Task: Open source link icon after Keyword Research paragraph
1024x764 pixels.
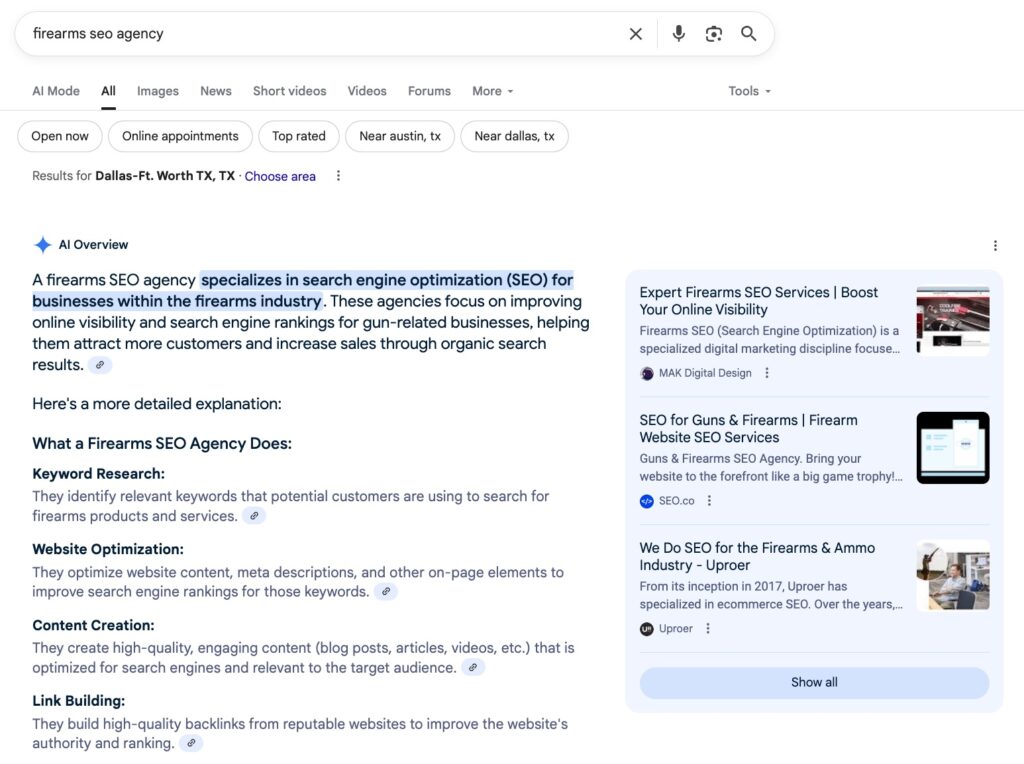Action: 254,516
